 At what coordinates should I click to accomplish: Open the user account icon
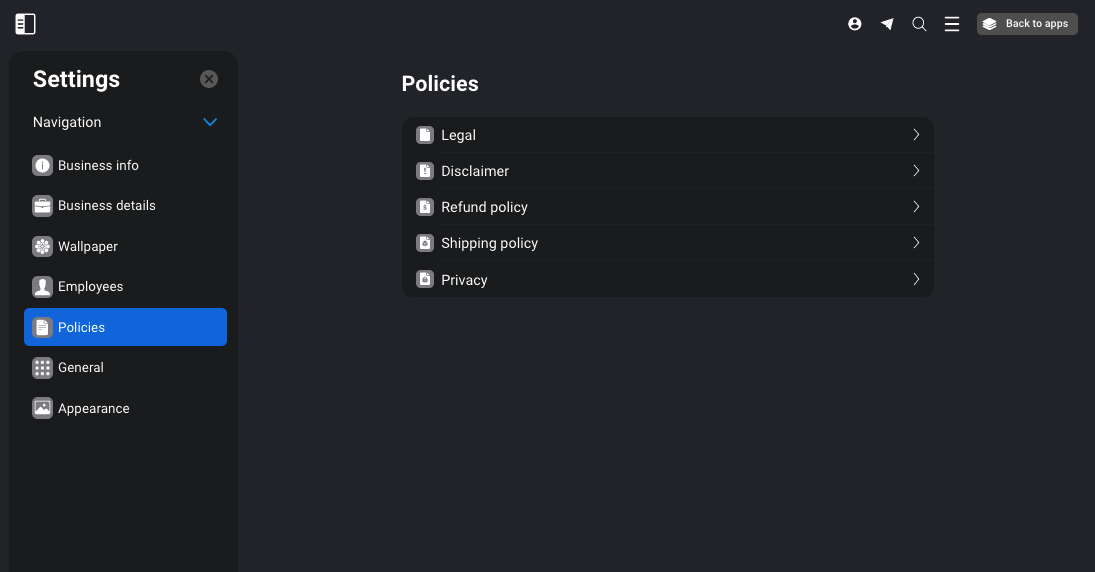tap(855, 24)
